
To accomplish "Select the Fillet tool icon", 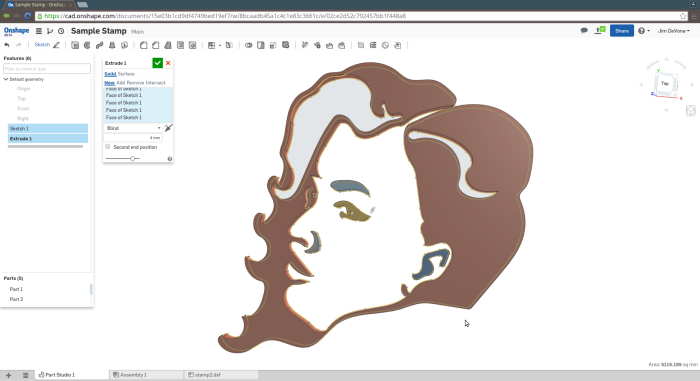I will [143, 45].
